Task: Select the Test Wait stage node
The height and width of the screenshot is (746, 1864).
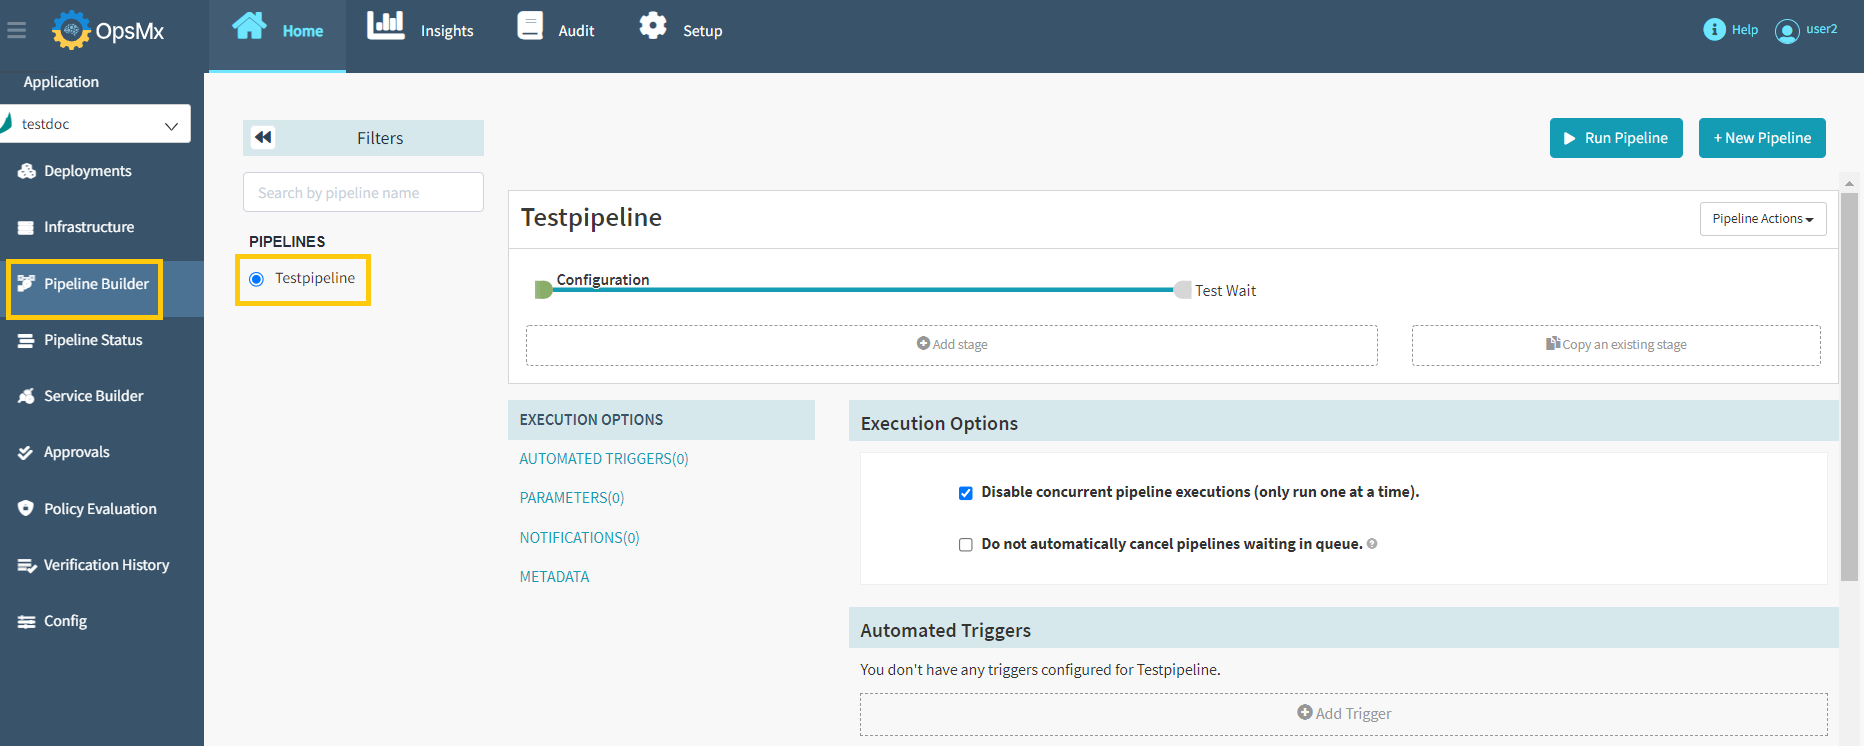Action: pos(1183,290)
